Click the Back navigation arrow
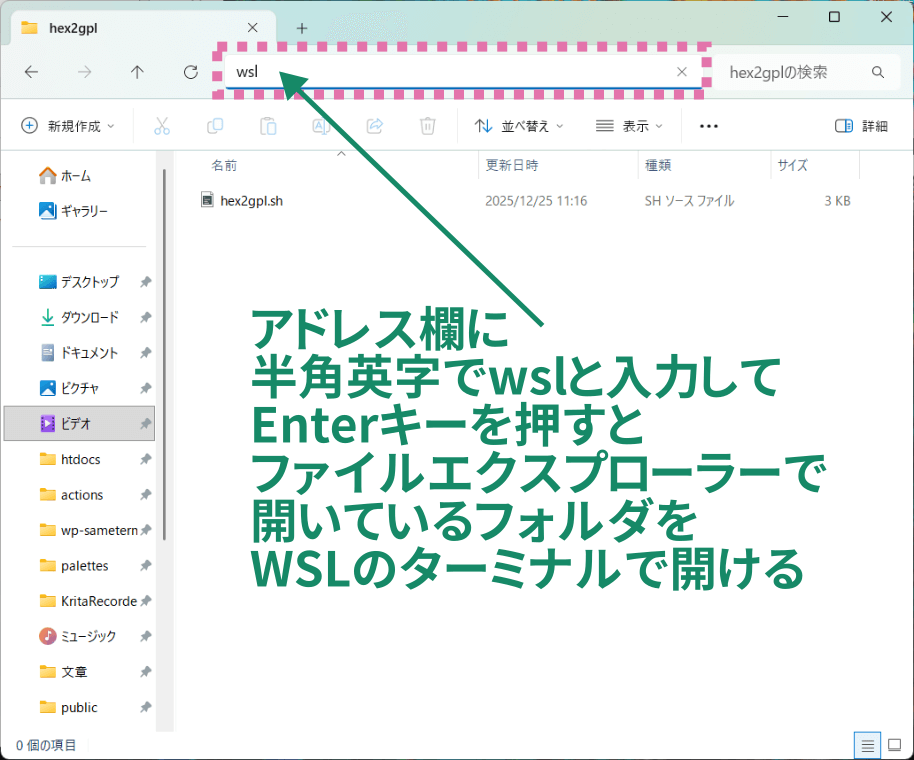 pyautogui.click(x=32, y=72)
